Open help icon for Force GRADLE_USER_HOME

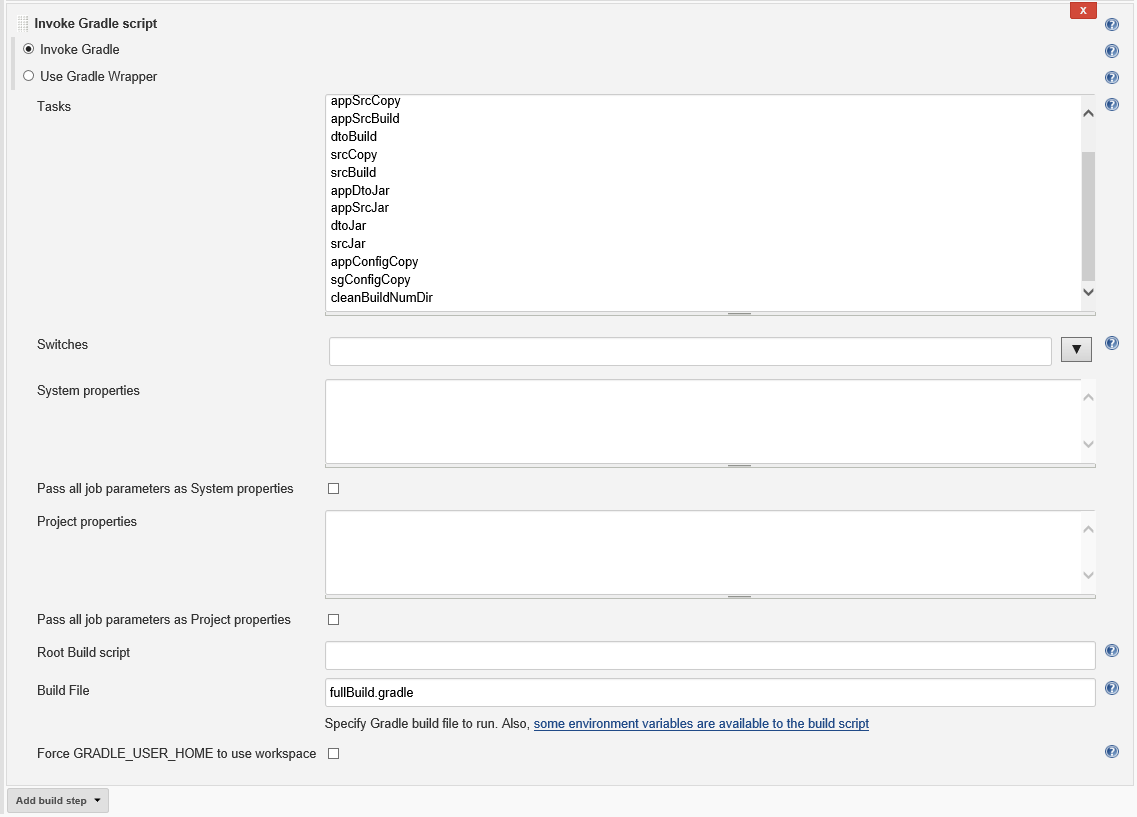[1112, 751]
